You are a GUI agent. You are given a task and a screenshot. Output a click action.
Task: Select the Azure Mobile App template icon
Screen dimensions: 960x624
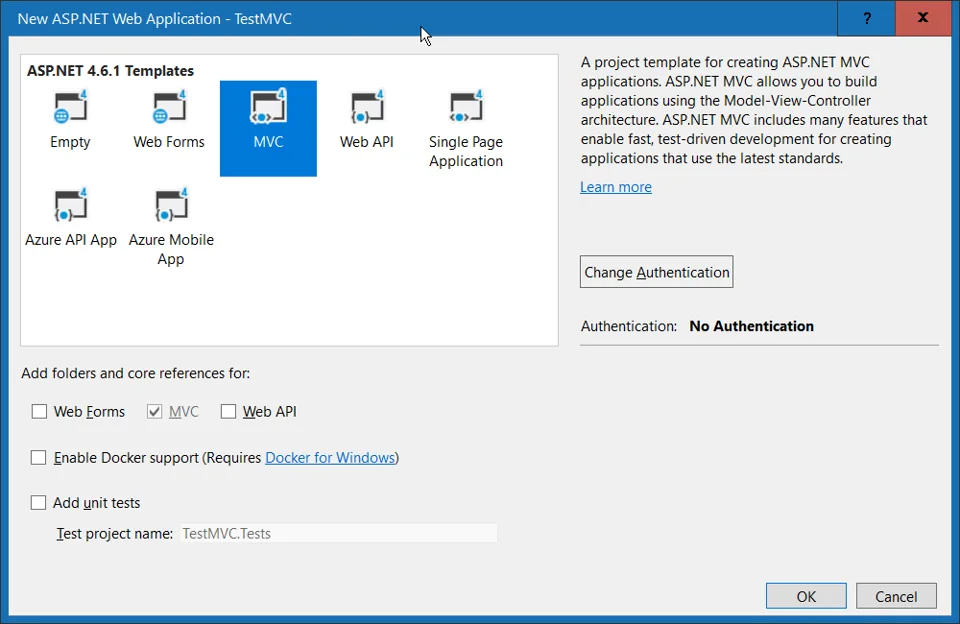171,205
